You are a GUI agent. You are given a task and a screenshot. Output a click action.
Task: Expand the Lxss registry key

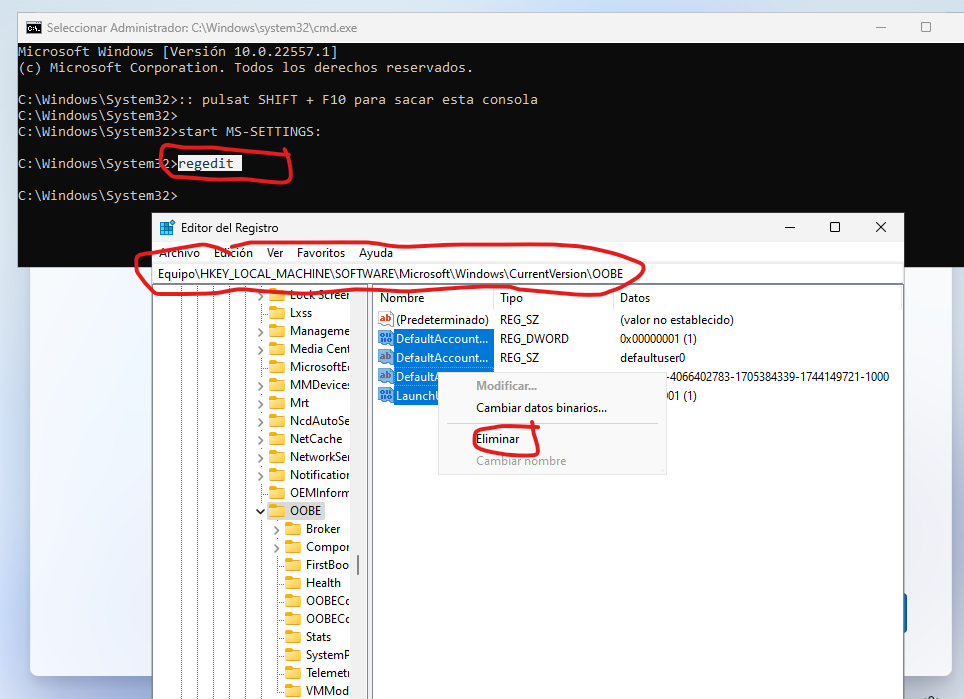pyautogui.click(x=261, y=313)
